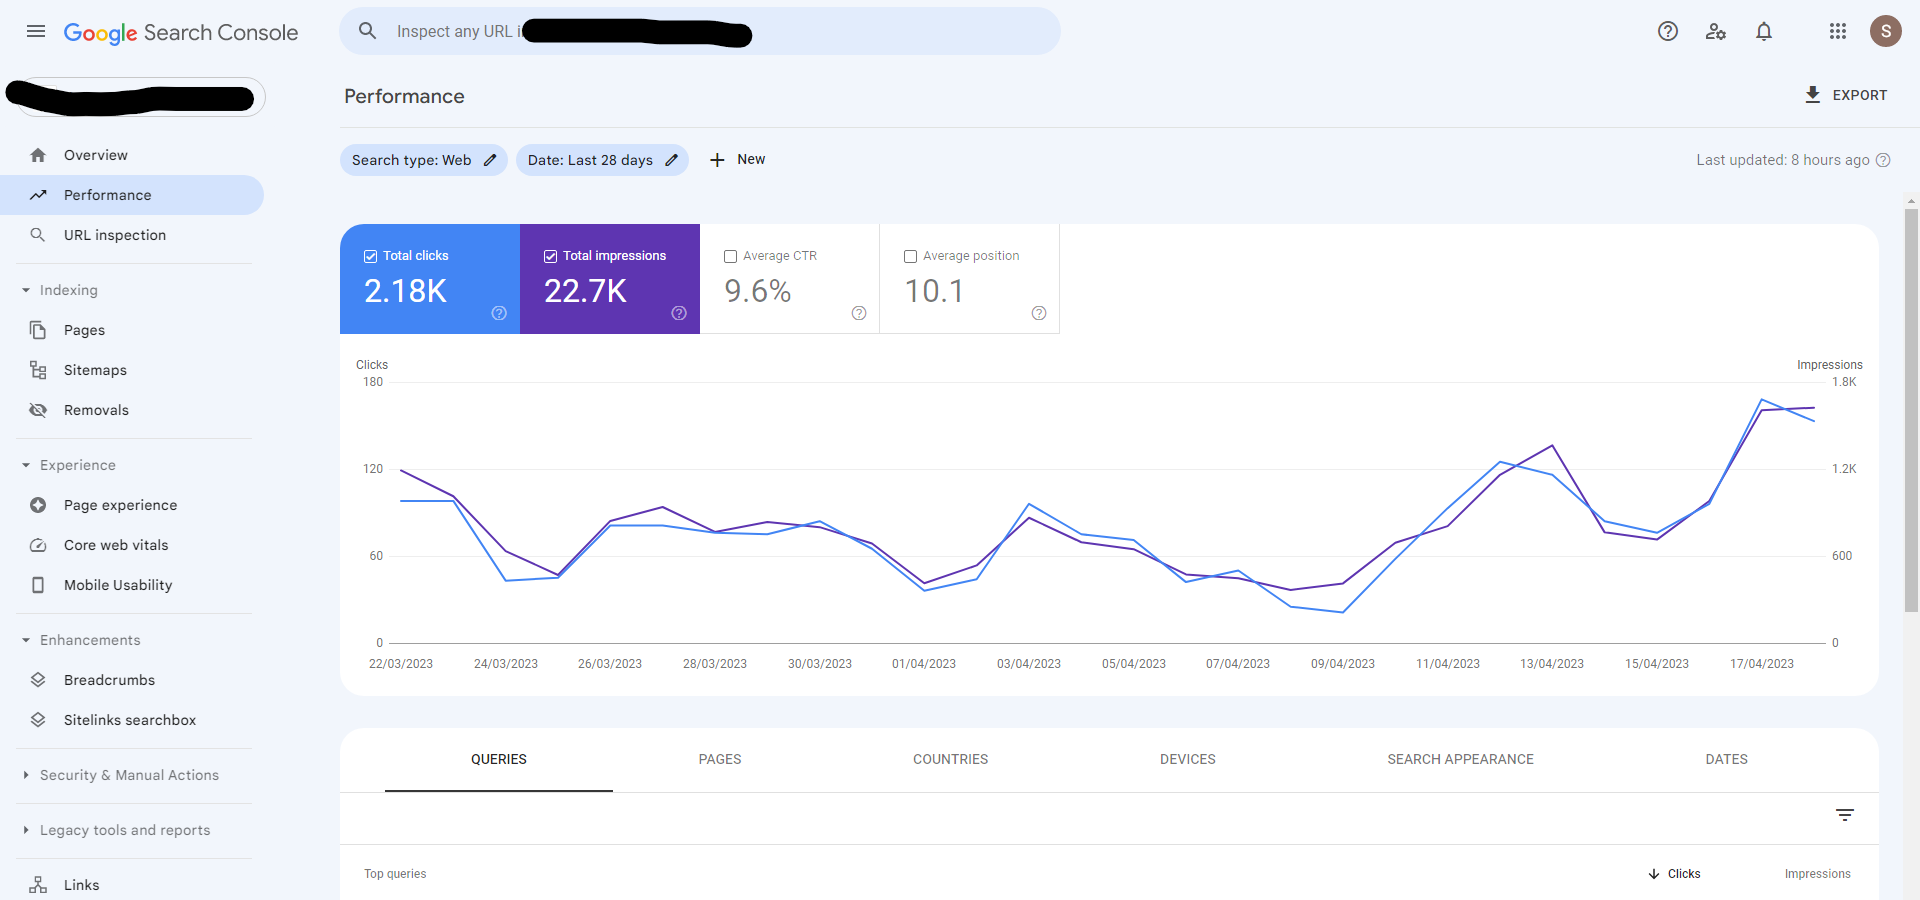Switch to the Search Appearance tab
1920x900 pixels.
click(x=1460, y=760)
